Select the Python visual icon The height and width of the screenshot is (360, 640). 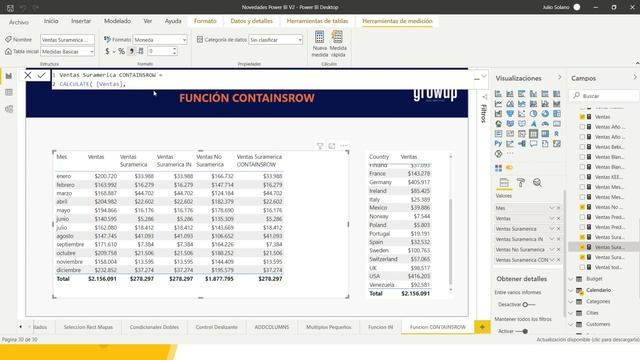point(498,144)
